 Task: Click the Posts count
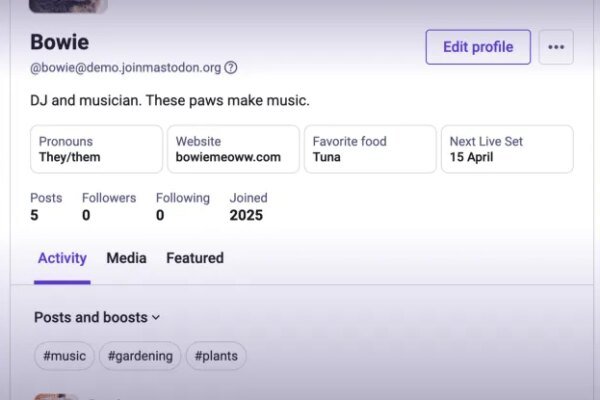click(46, 206)
